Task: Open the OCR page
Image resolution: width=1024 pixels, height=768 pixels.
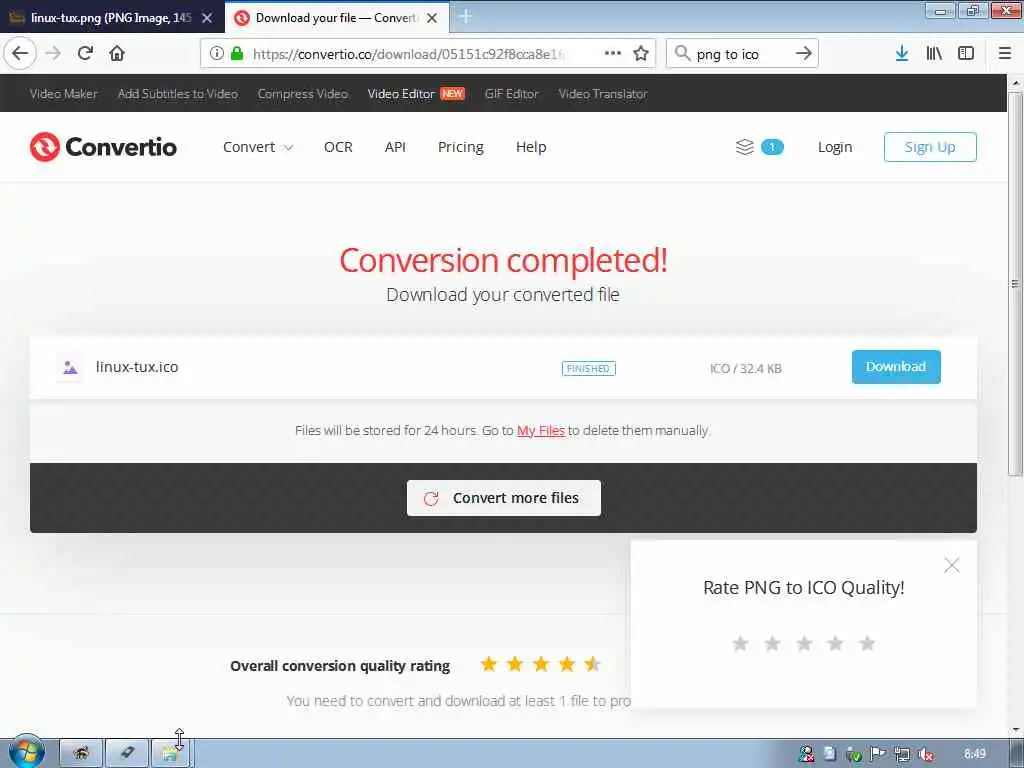Action: point(338,147)
